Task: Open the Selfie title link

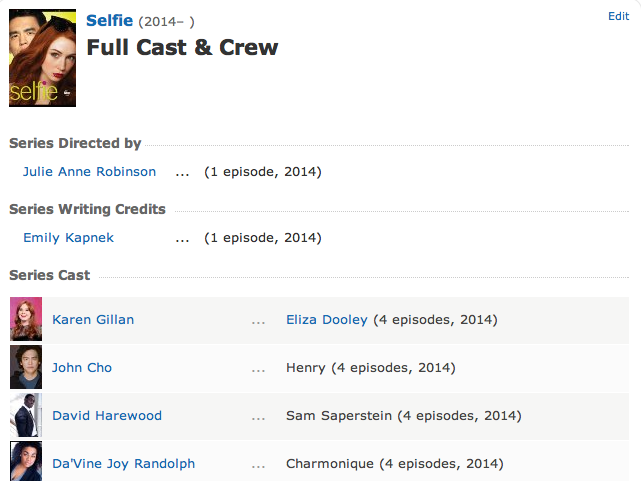Action: click(110, 20)
